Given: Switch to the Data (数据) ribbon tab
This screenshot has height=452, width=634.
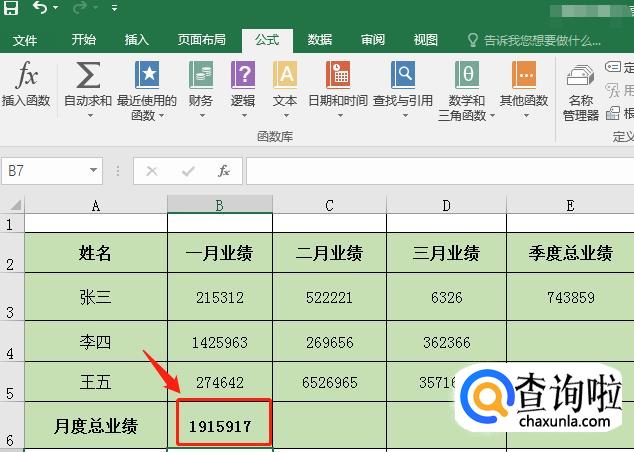Looking at the screenshot, I should pyautogui.click(x=320, y=40).
